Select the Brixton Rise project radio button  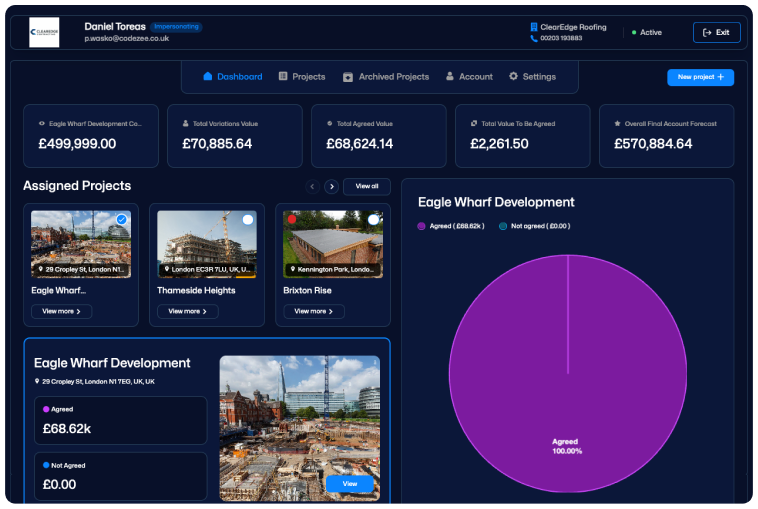(x=373, y=219)
